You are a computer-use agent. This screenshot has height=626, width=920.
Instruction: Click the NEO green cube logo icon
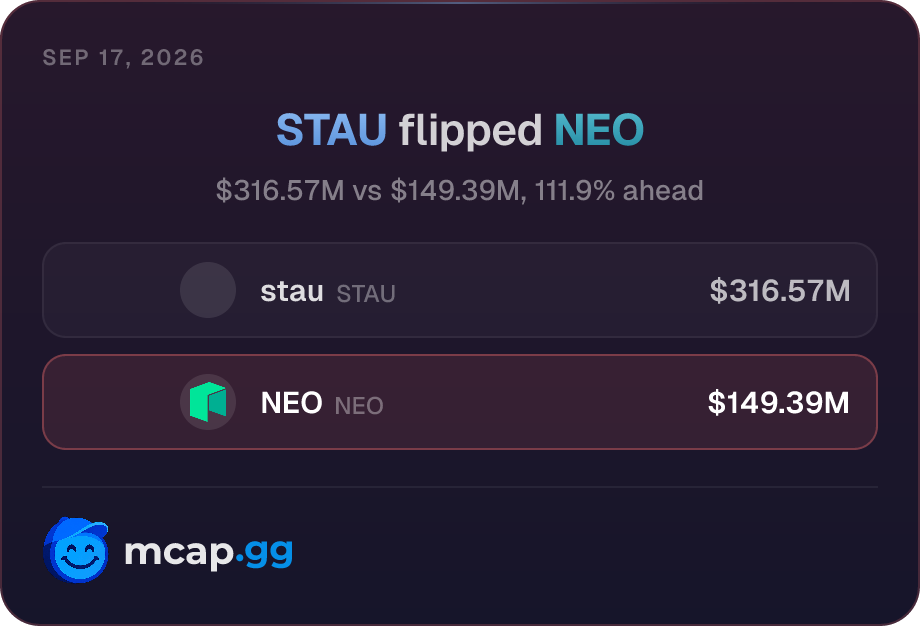click(208, 402)
